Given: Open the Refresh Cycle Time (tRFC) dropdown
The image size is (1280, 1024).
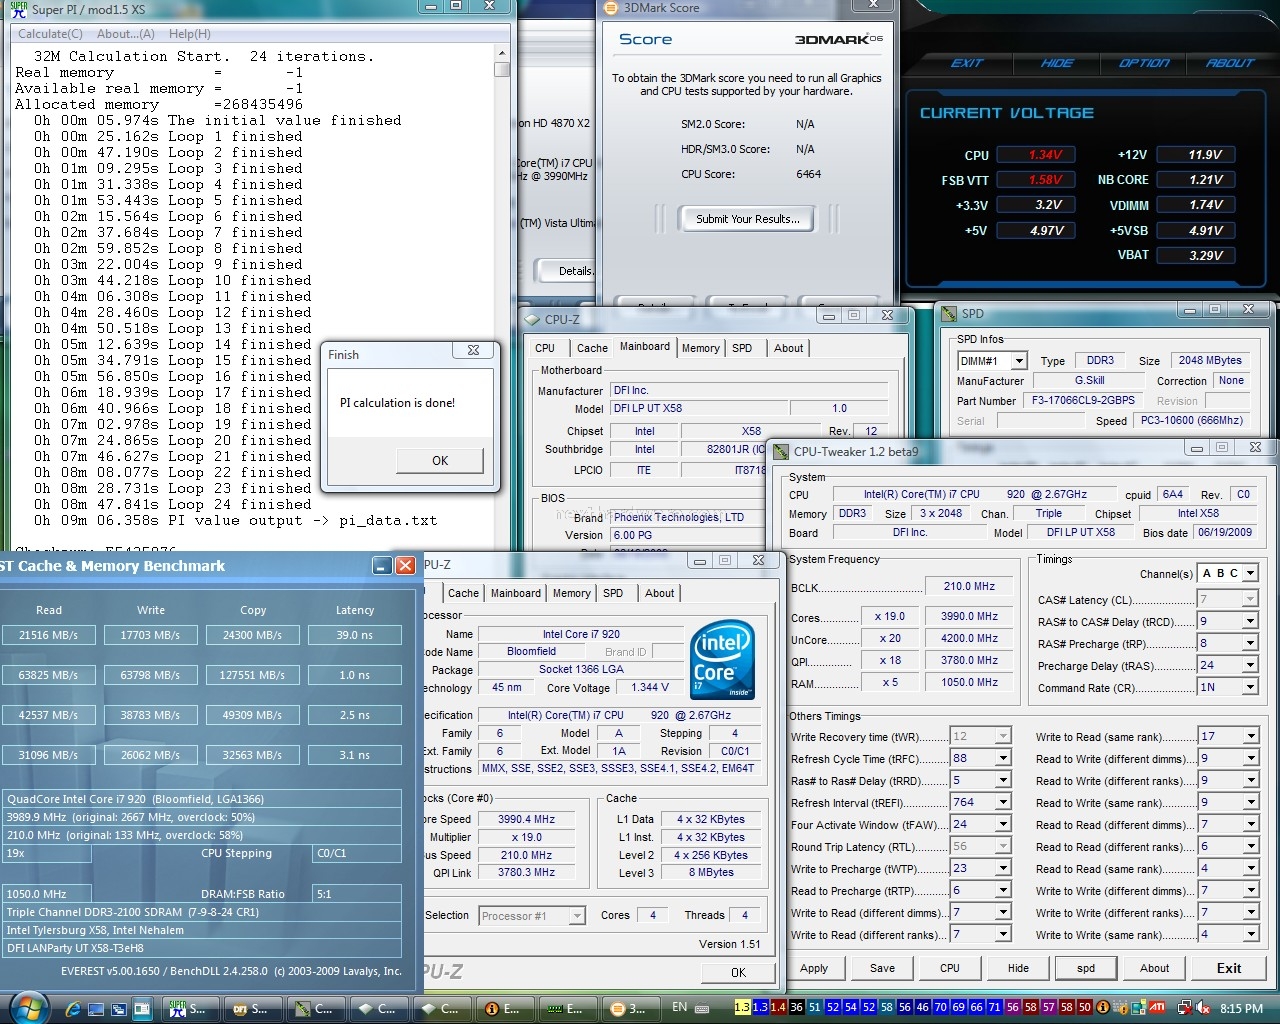Looking at the screenshot, I should point(1003,759).
